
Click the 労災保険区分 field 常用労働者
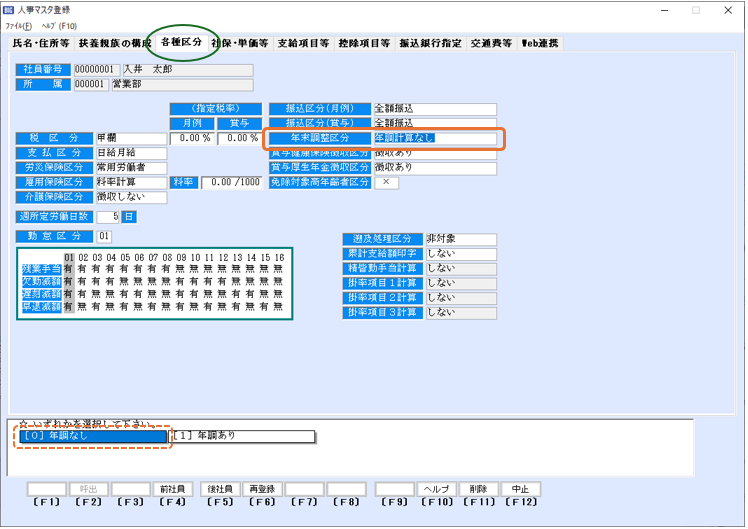pyautogui.click(x=132, y=168)
